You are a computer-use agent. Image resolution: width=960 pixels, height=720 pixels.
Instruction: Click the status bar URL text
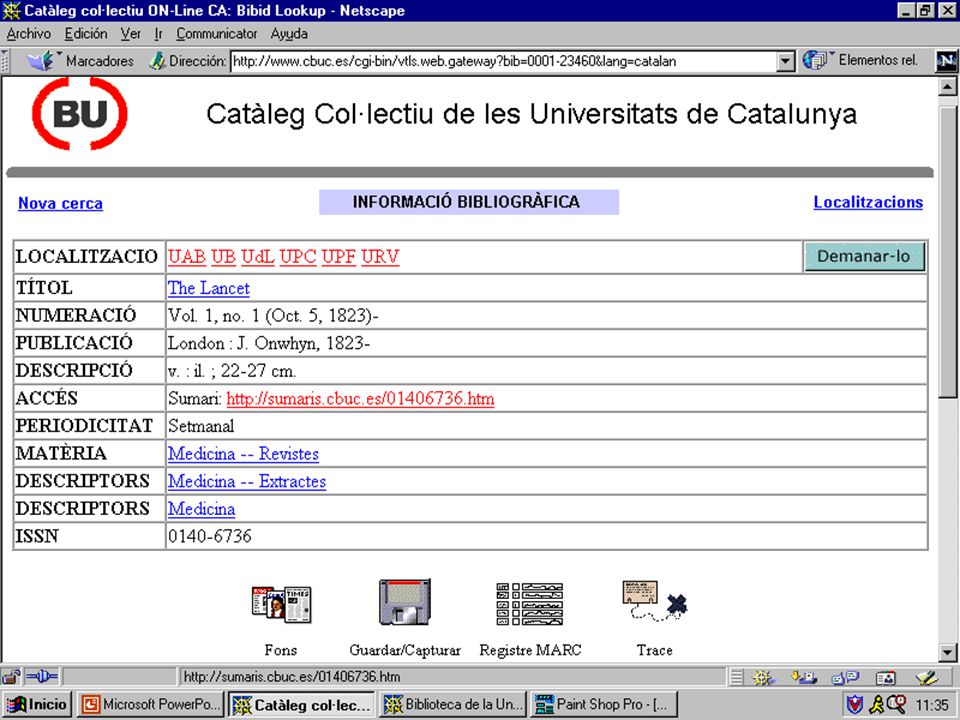pyautogui.click(x=292, y=677)
